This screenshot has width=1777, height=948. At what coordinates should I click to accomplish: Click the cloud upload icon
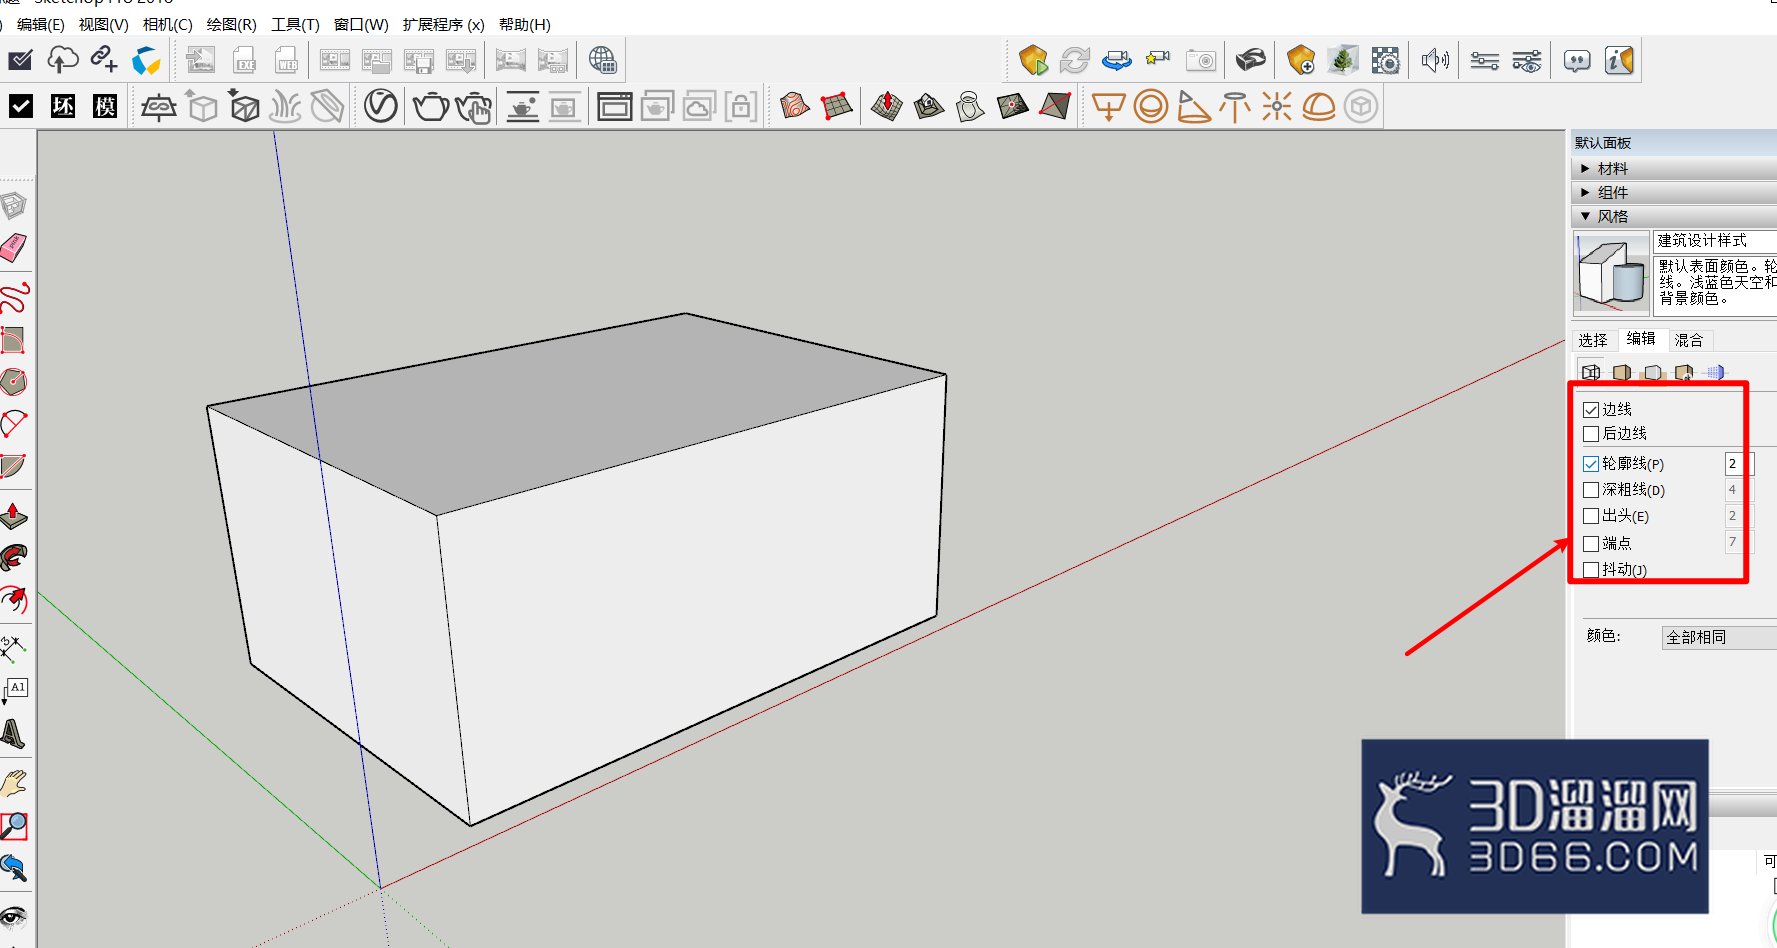click(62, 60)
